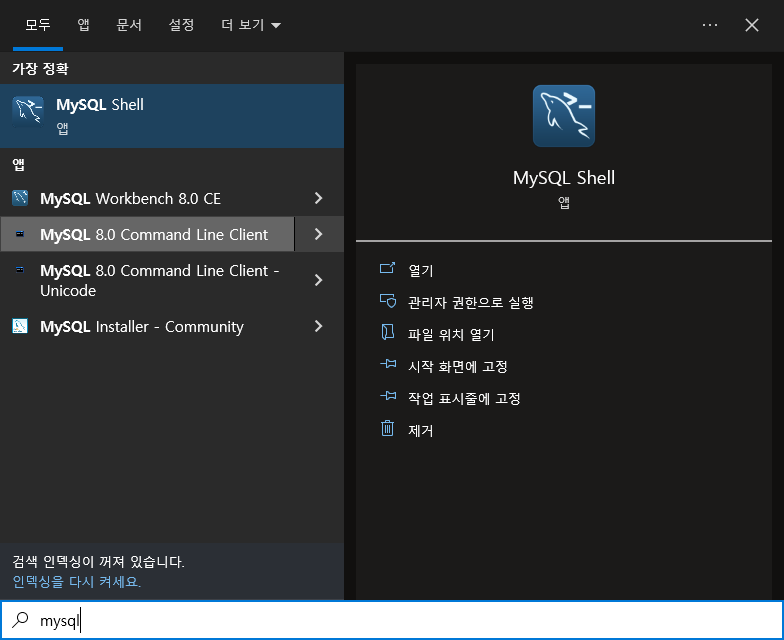Click the pin icon beside 작업 표시줄에 고정
Image resolution: width=784 pixels, height=640 pixels.
pyautogui.click(x=388, y=396)
